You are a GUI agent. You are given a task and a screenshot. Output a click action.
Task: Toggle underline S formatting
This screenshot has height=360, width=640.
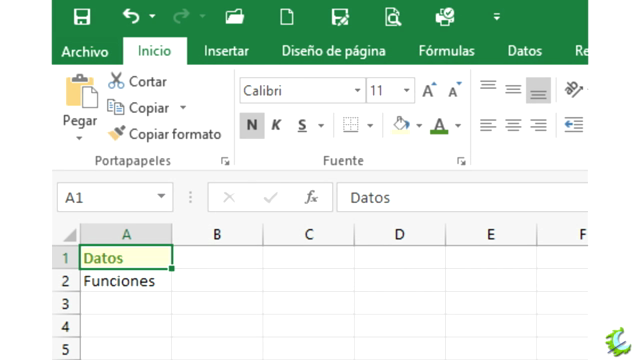(302, 125)
